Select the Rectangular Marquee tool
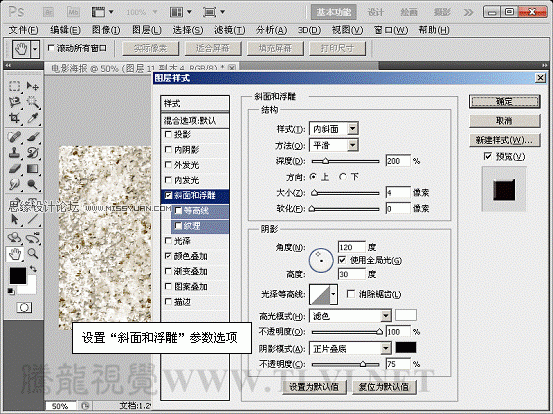The image size is (553, 414). [x=14, y=86]
